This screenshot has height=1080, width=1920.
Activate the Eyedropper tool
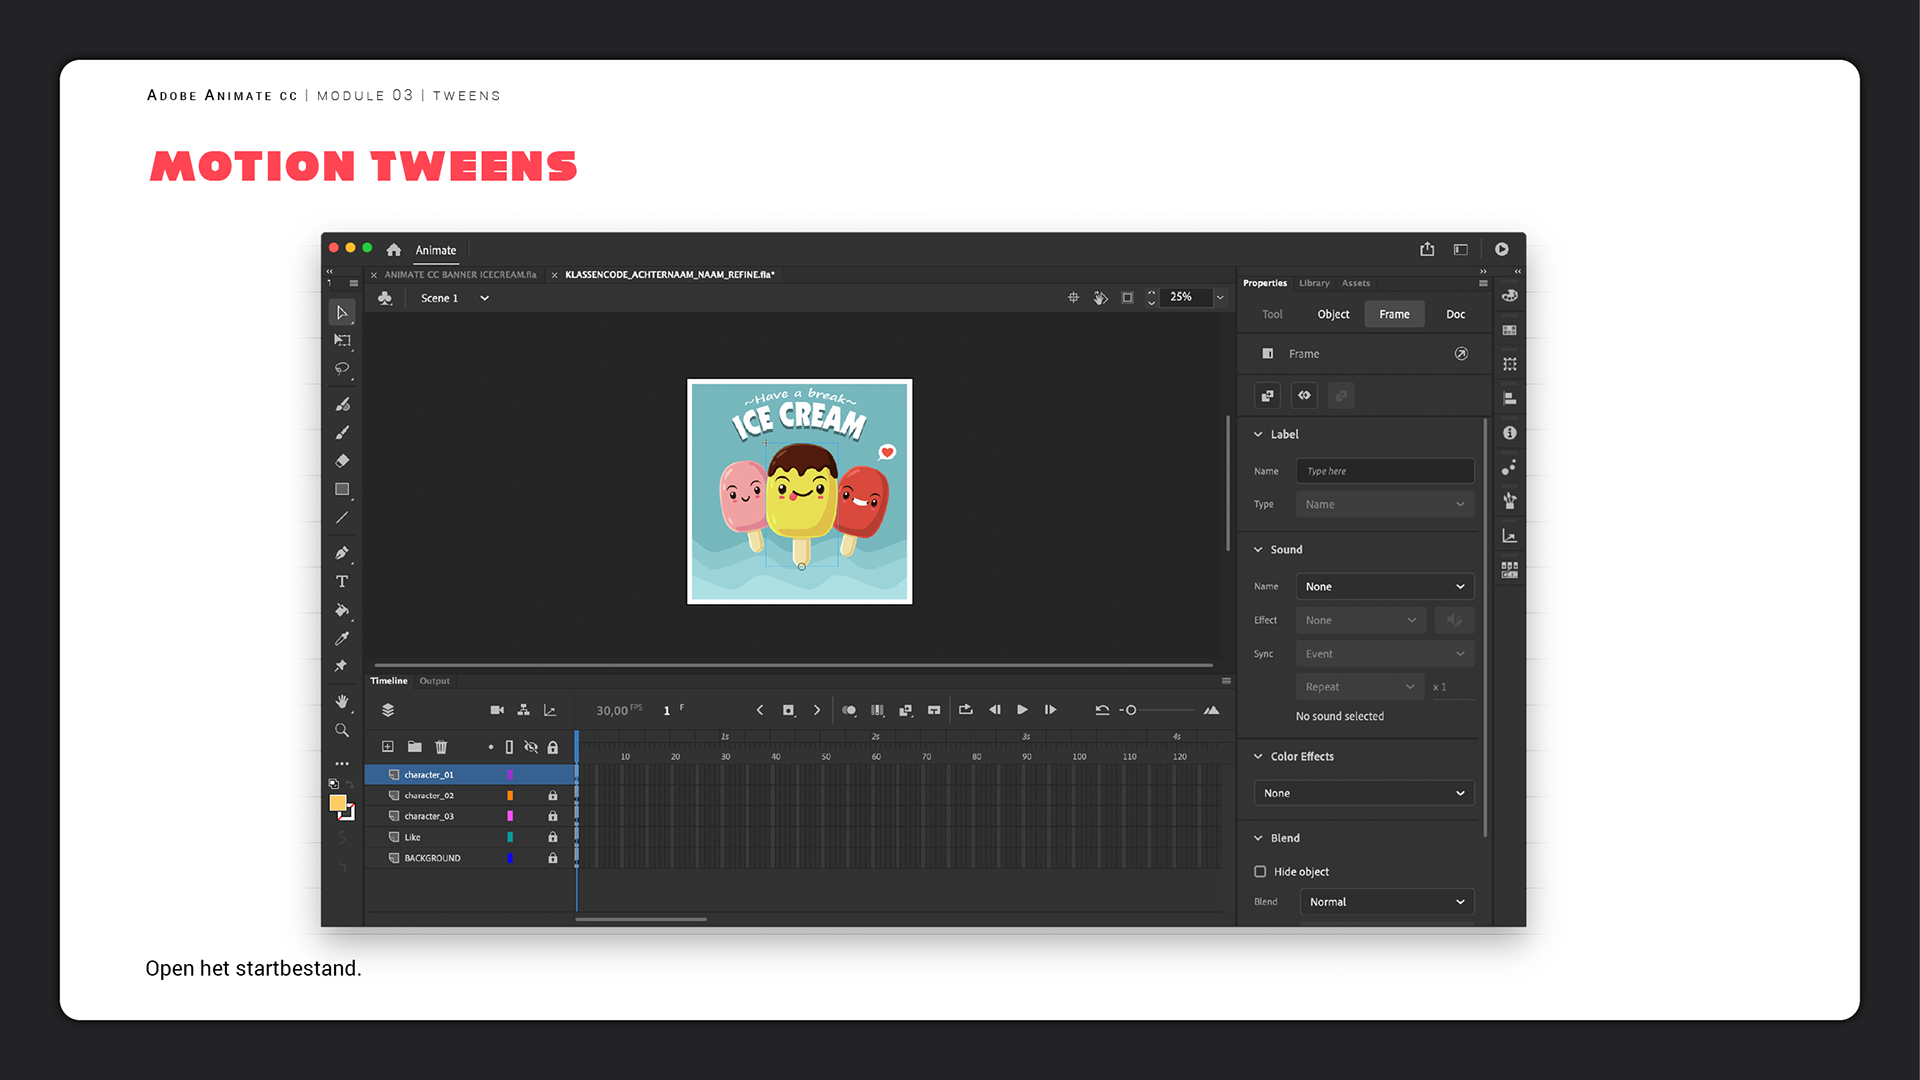point(342,638)
